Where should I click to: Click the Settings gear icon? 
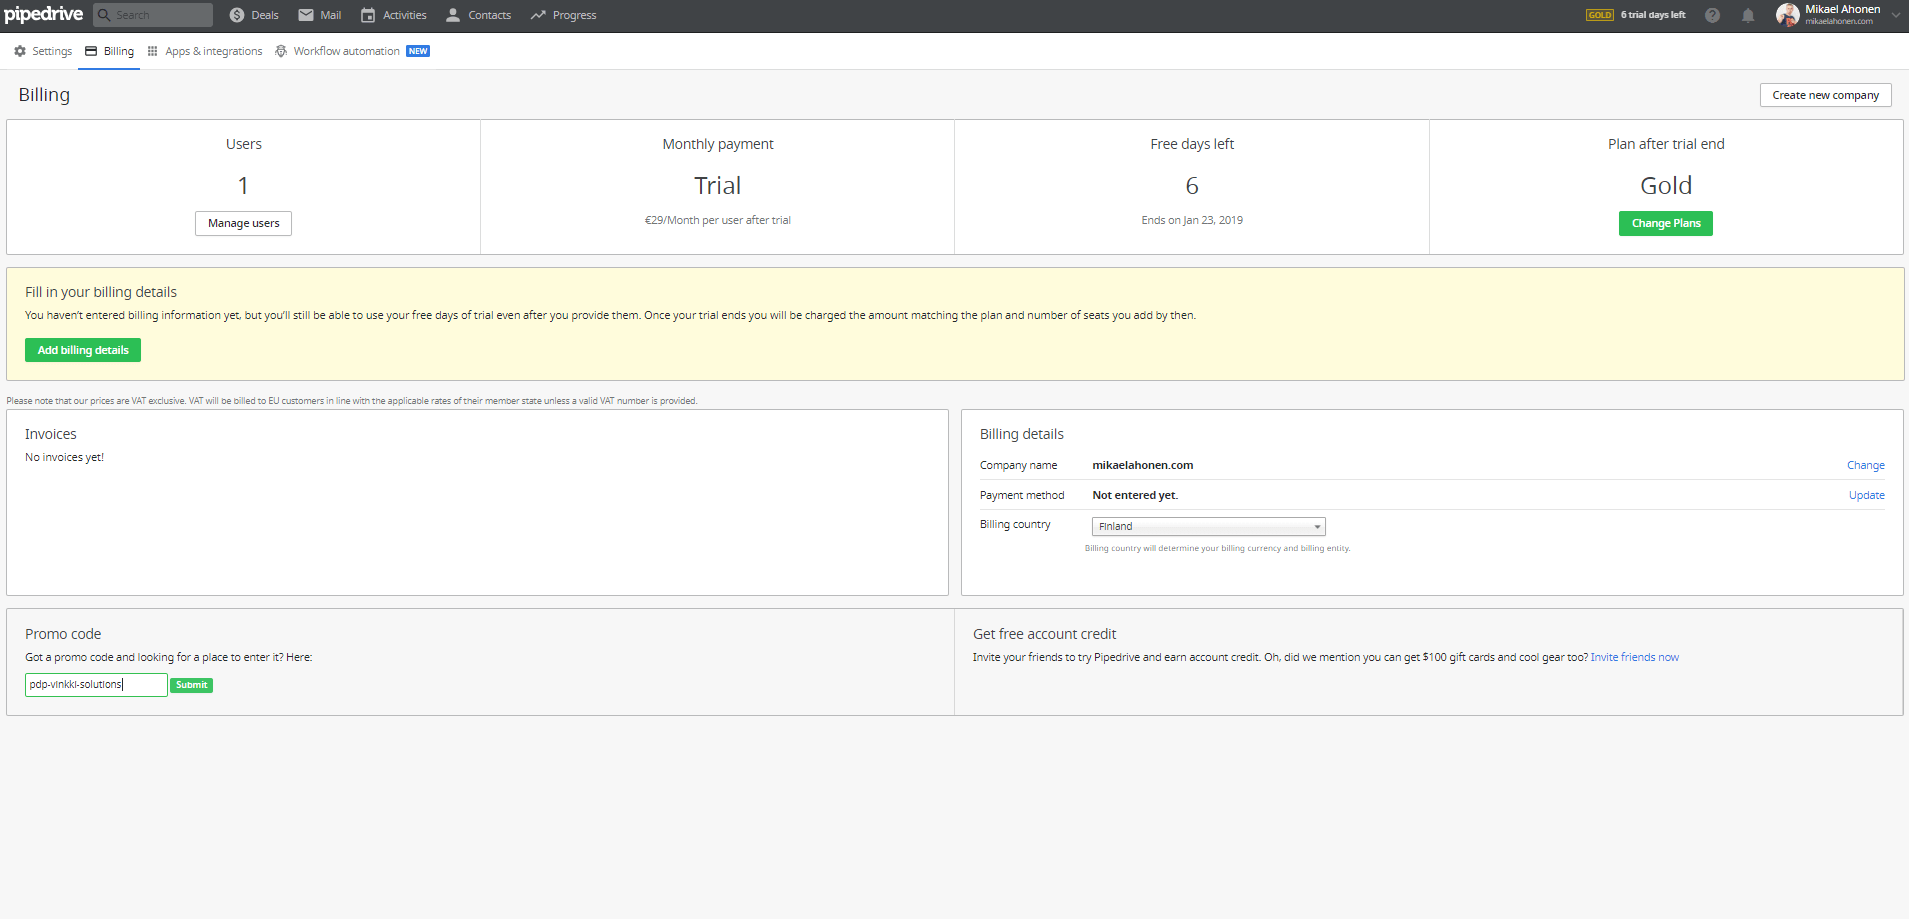coord(20,51)
